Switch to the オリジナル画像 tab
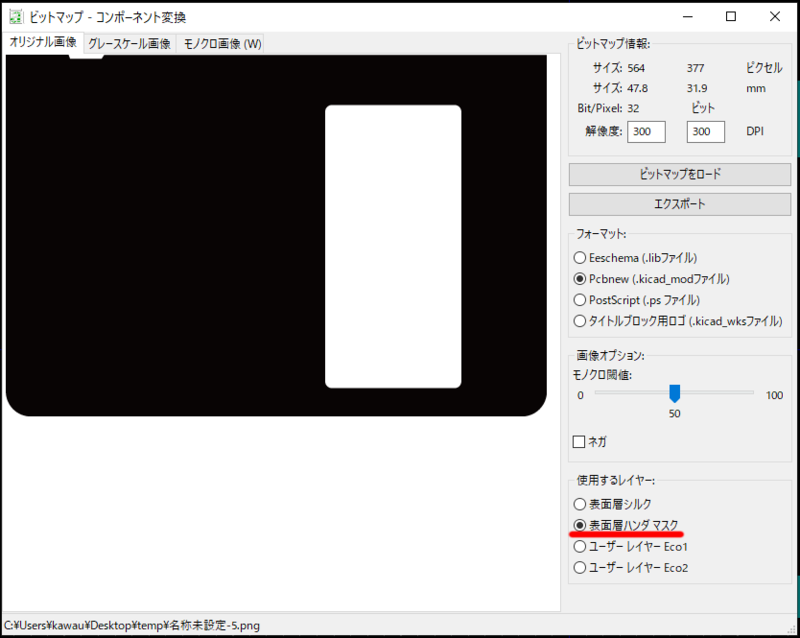Screen dimensions: 800x638 tap(40, 44)
